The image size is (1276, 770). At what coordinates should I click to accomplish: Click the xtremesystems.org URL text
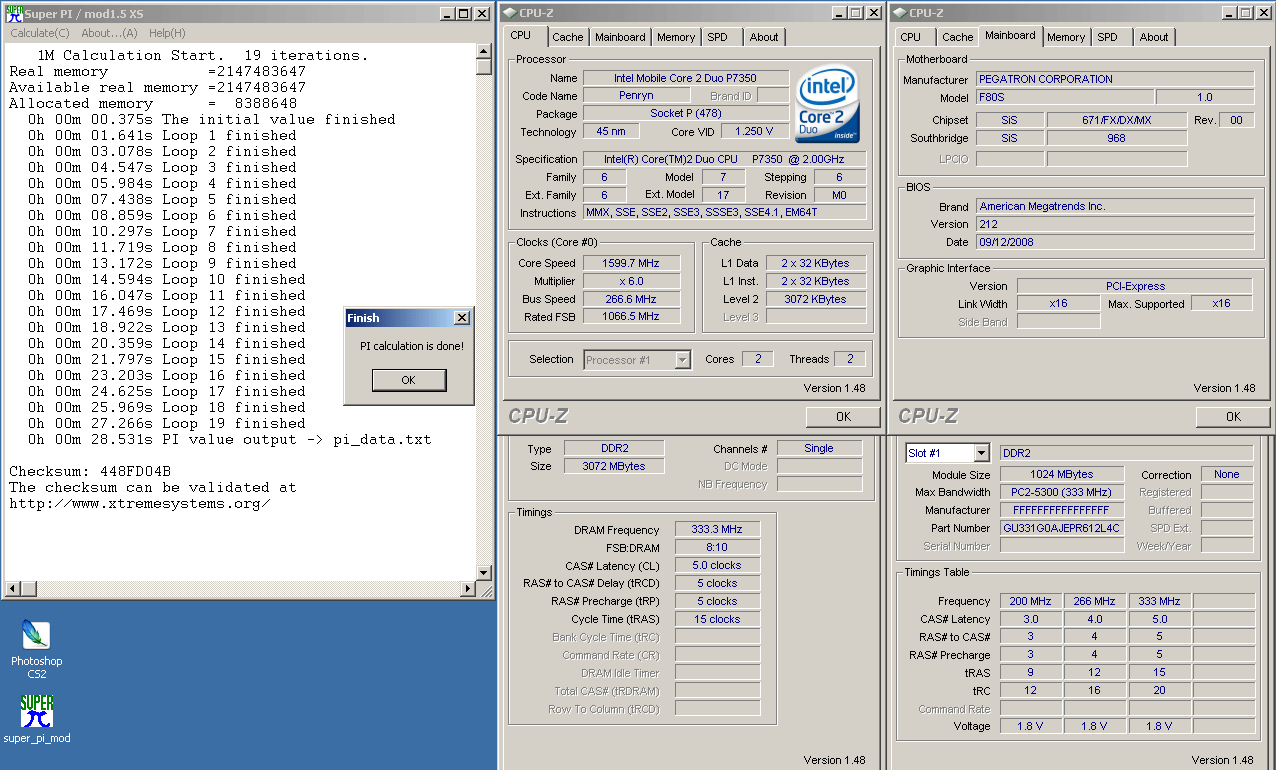coord(140,503)
